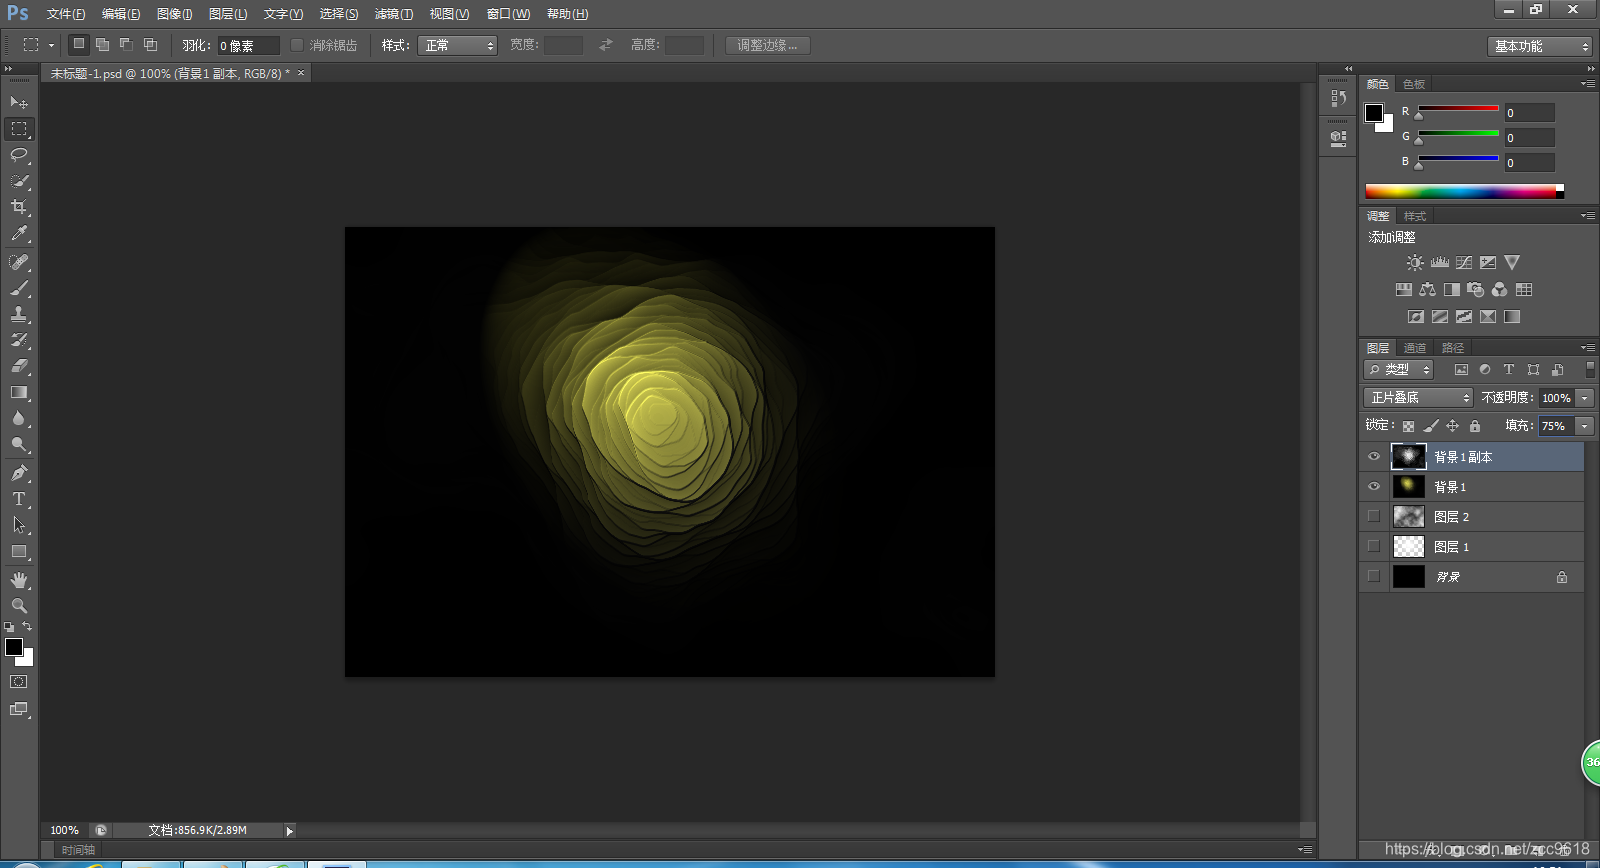1600x868 pixels.
Task: Select the 背景 1 layer thumbnail
Action: point(1409,487)
